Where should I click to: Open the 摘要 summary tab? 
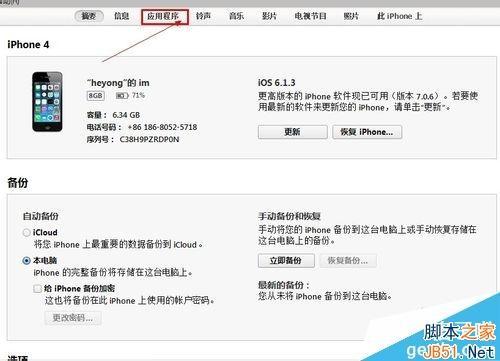[89, 16]
